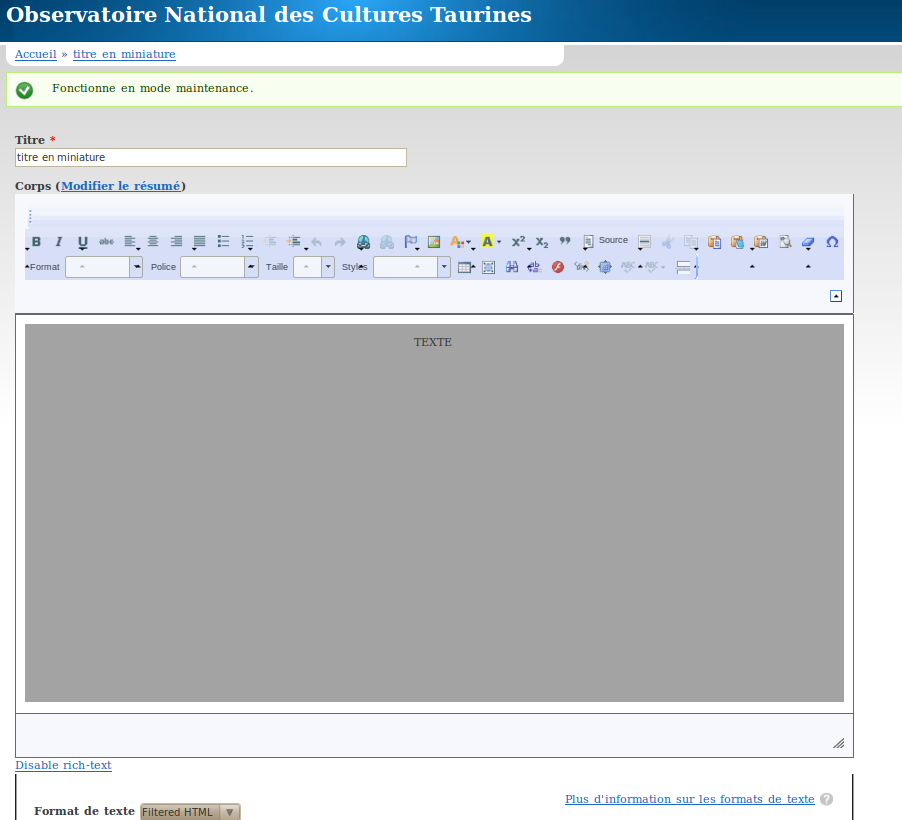Viewport: 902px width, 820px height.
Task: Apply subscript formatting
Action: (x=542, y=242)
